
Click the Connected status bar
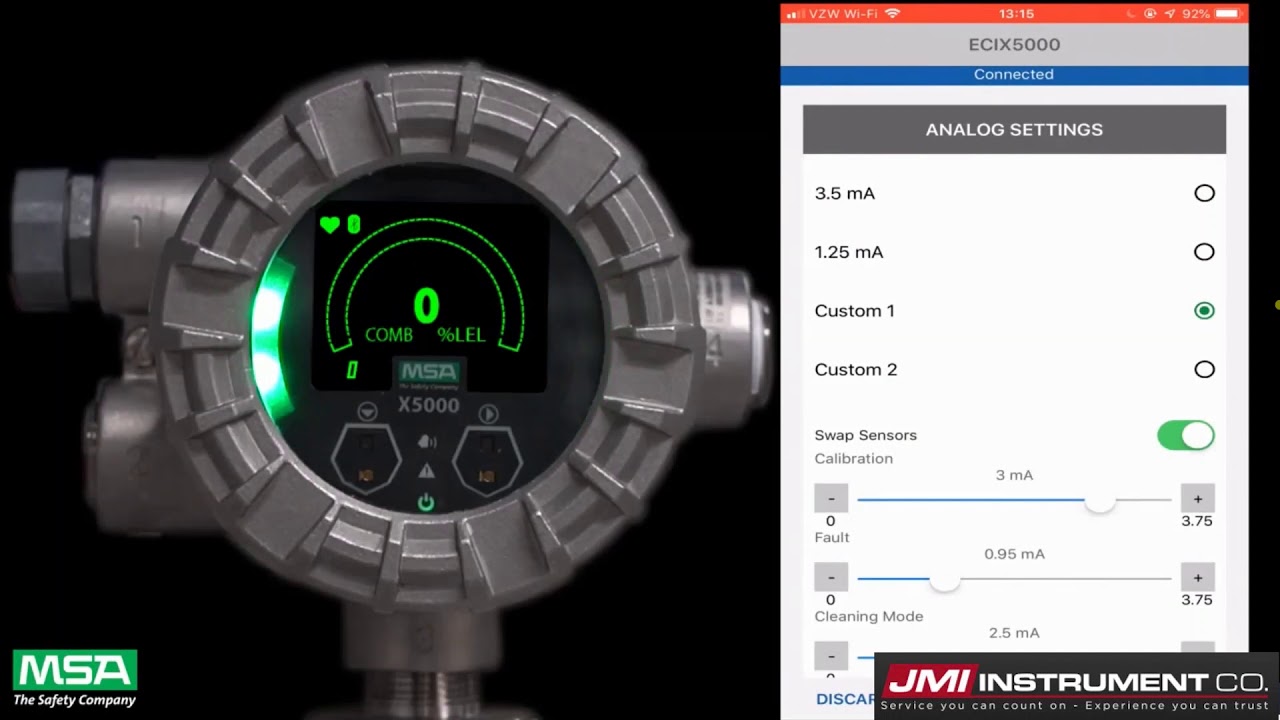[x=1014, y=75]
